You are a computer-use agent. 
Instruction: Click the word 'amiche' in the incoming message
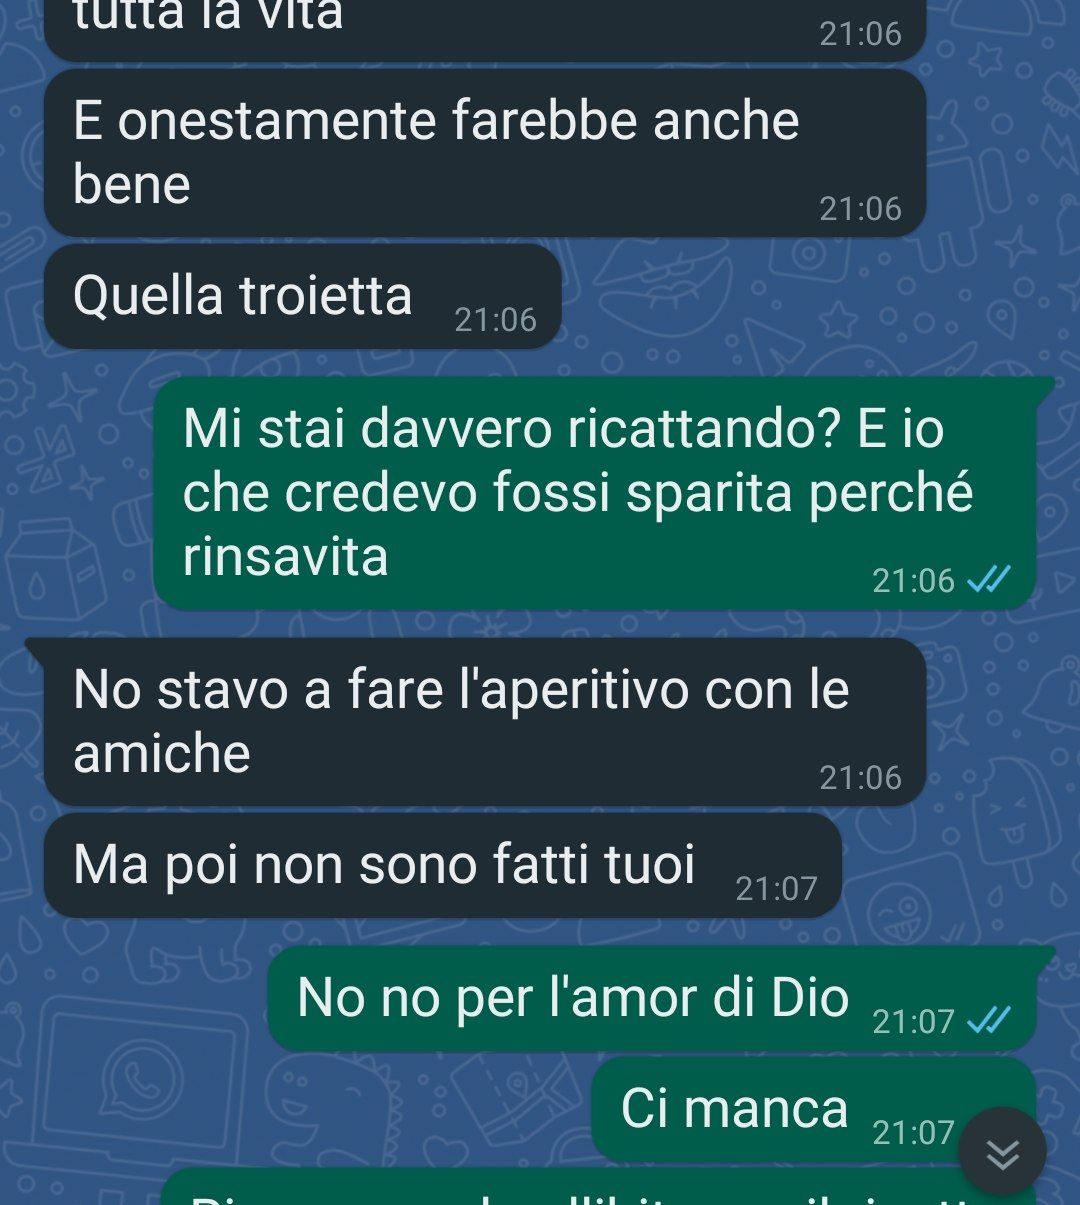pyautogui.click(x=161, y=753)
